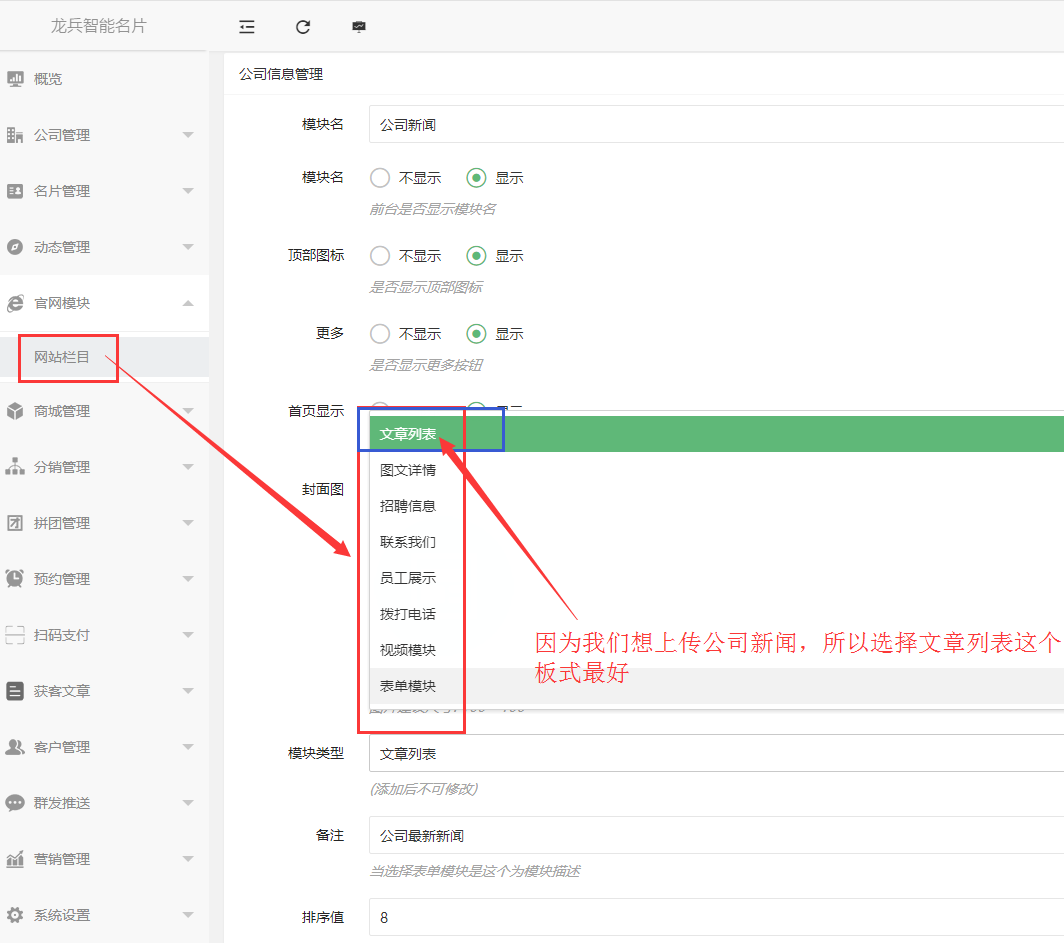Click the 群发推送 chat bubble icon
This screenshot has height=943, width=1064.
click(15, 803)
